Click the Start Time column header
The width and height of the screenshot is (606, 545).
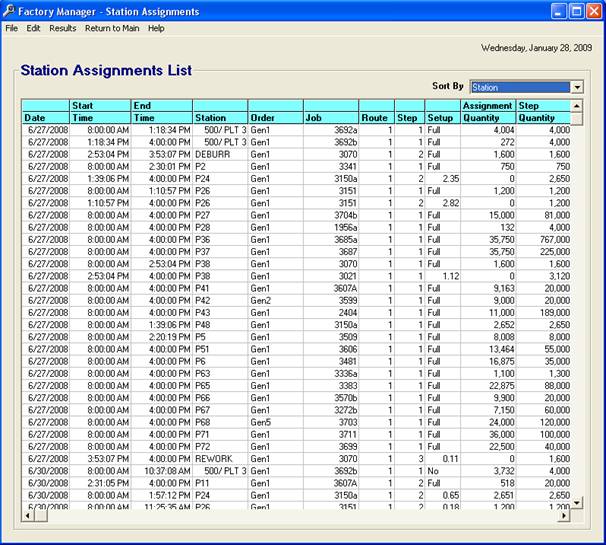[100, 112]
